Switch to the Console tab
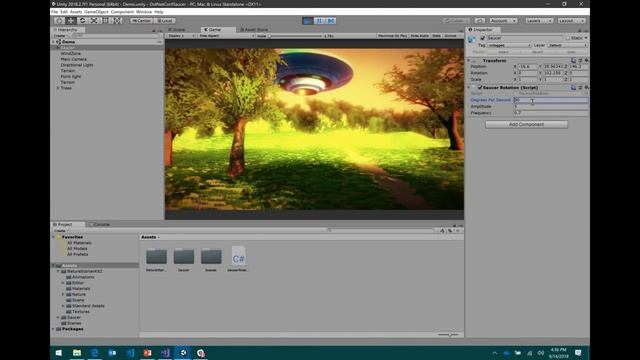 [x=99, y=224]
